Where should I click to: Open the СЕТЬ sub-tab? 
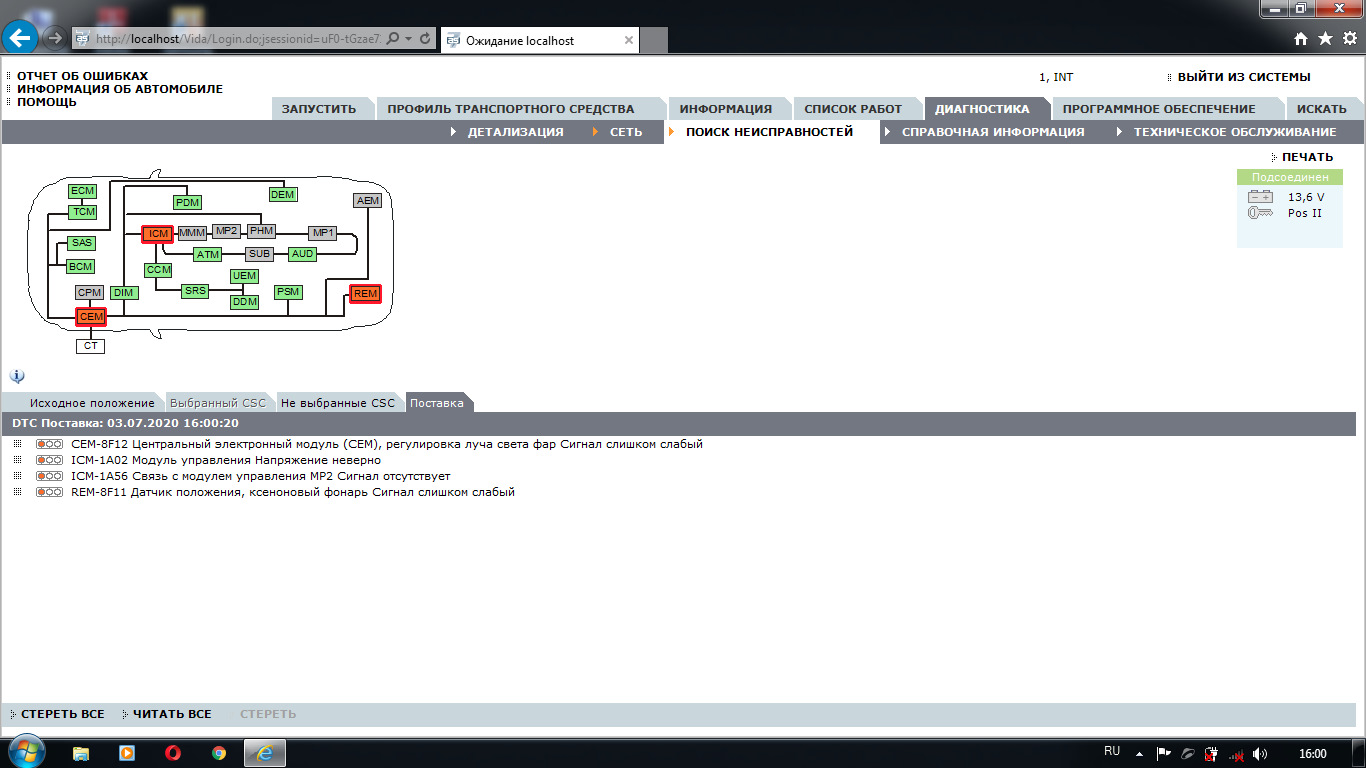pos(626,132)
